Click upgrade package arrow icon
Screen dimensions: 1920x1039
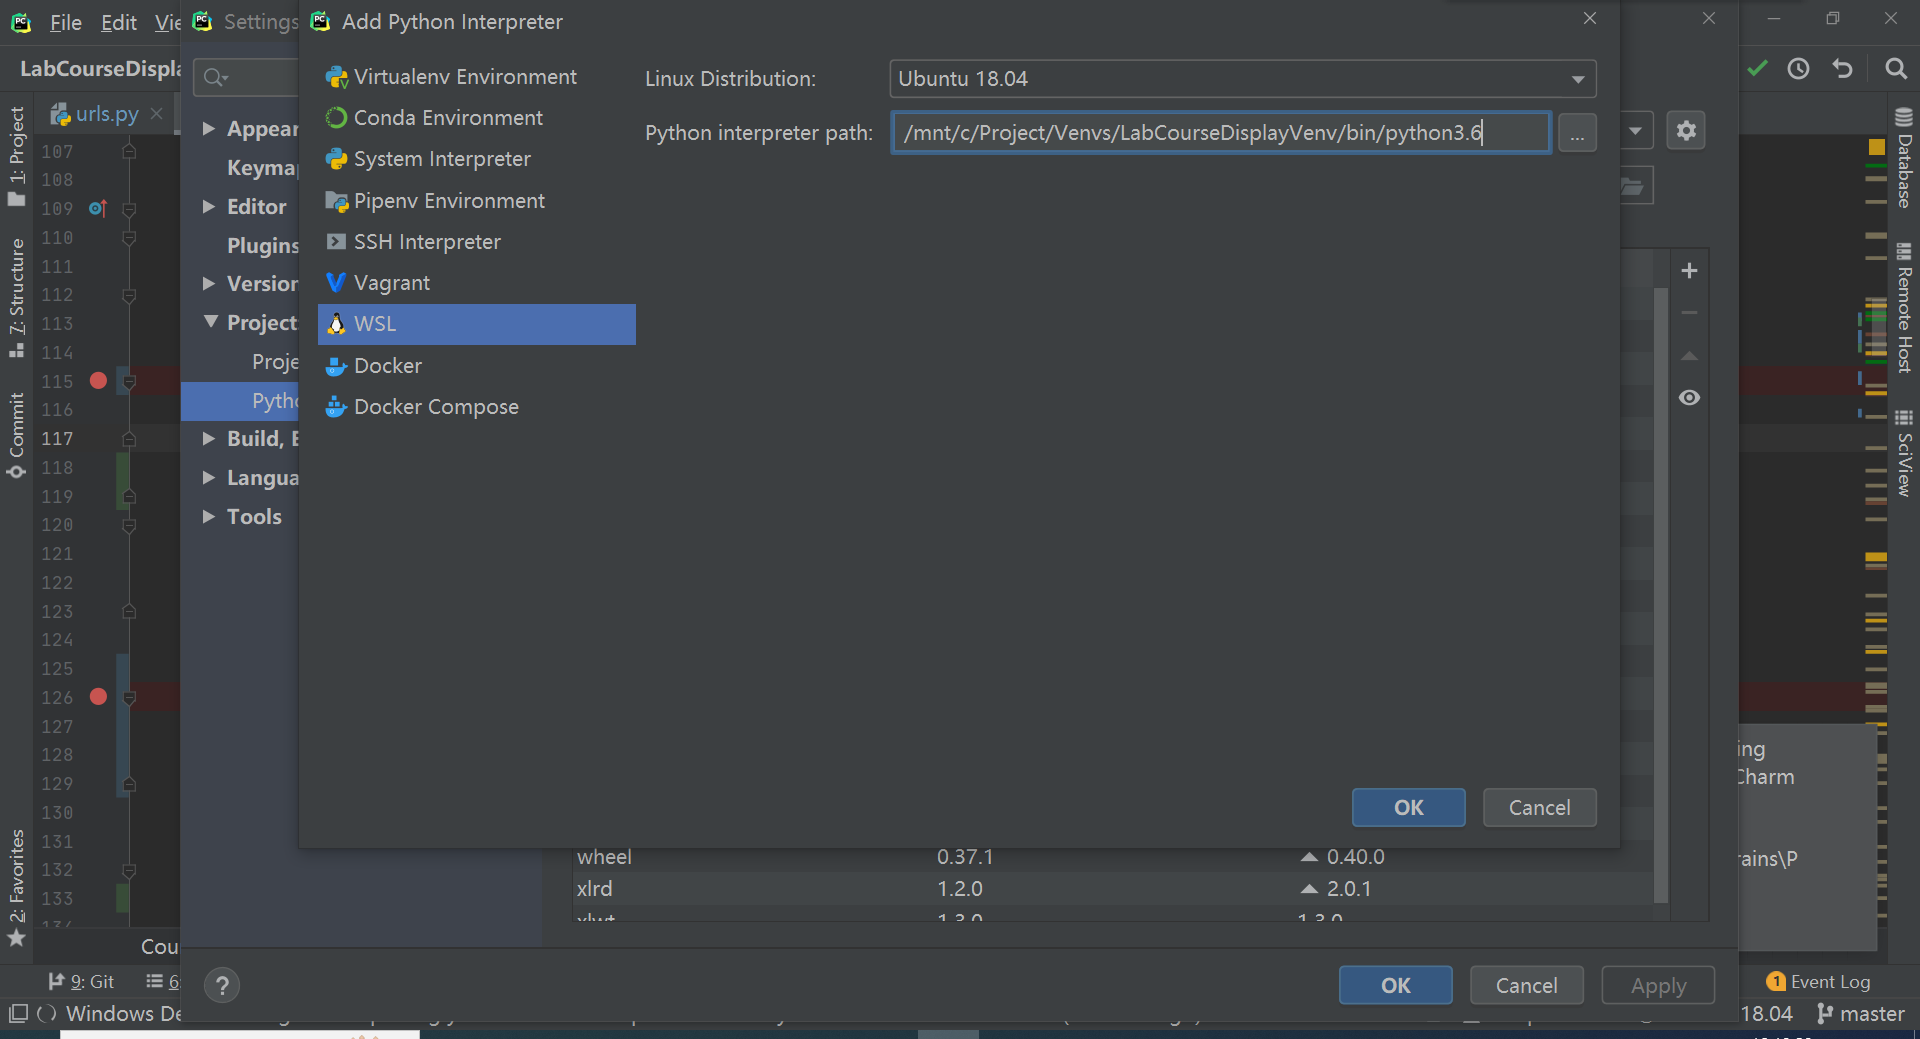click(1689, 356)
